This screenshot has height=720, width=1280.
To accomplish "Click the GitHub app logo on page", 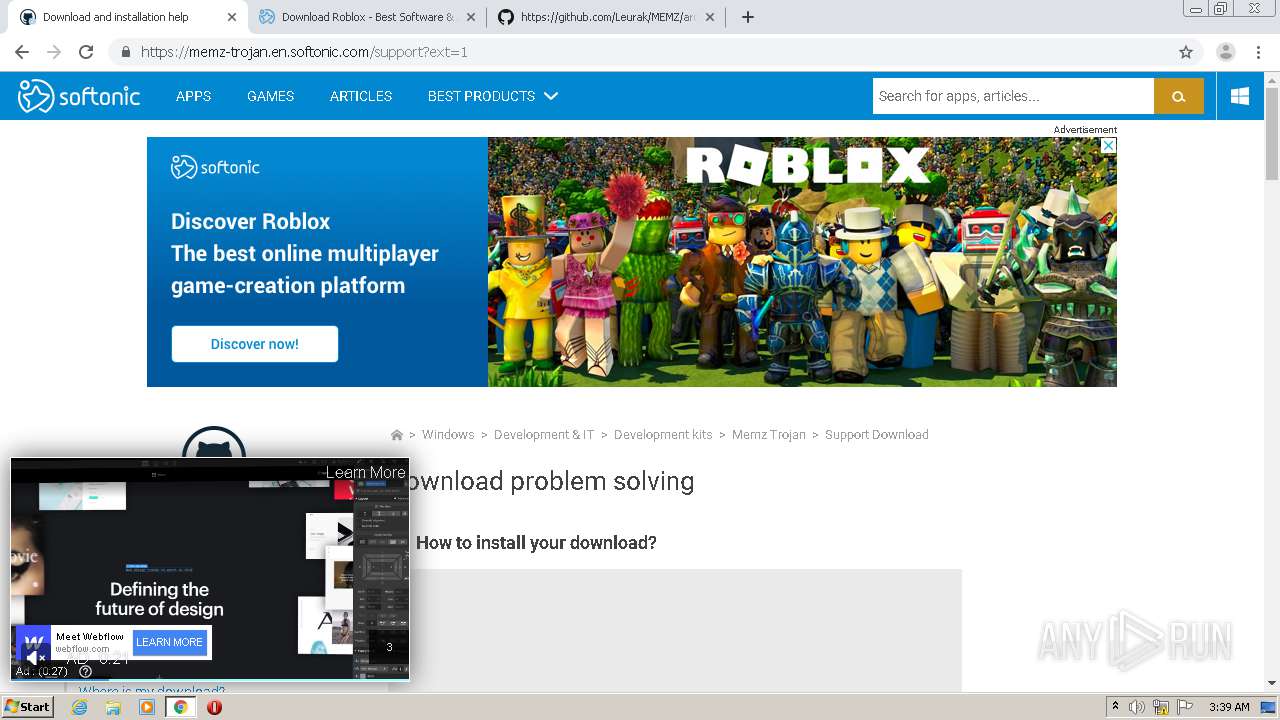I will pos(214,443).
